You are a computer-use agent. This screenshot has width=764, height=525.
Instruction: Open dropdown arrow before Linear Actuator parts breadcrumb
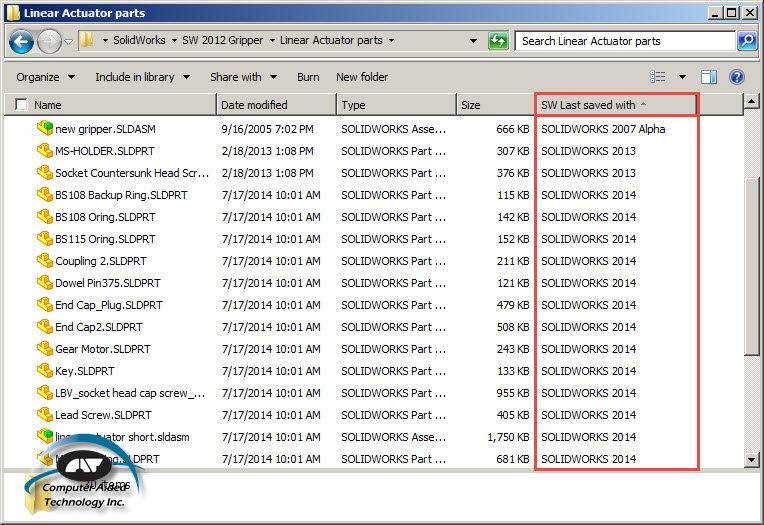[x=272, y=40]
